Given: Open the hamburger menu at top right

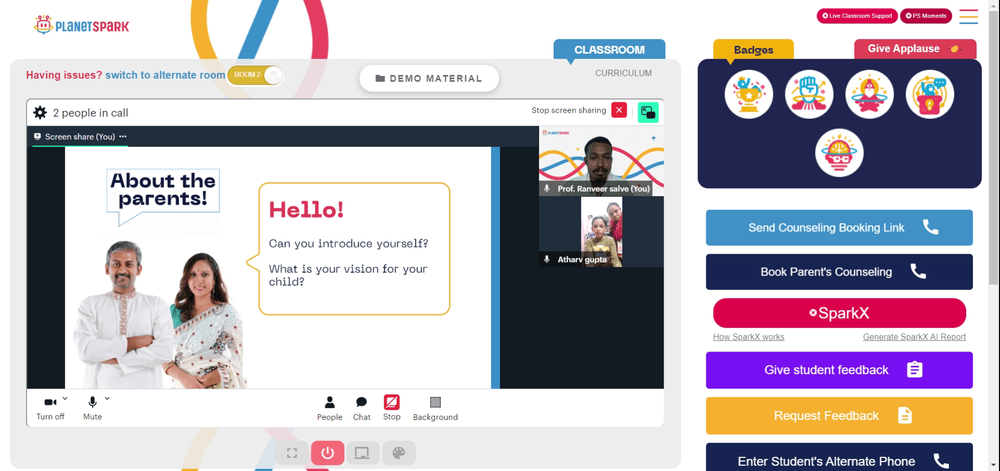Looking at the screenshot, I should coord(968,17).
